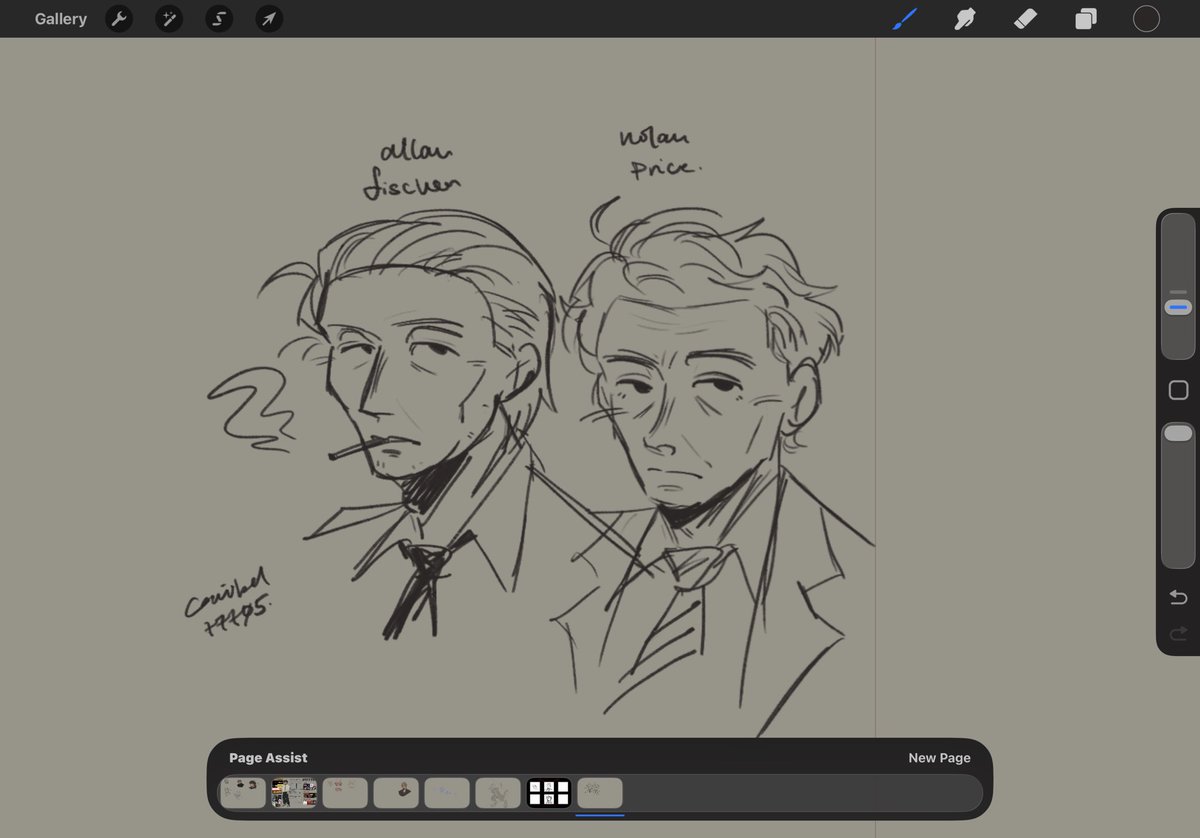Select the Smudge finger tool
Screen dimensions: 1200x838
pyautogui.click(x=965, y=18)
